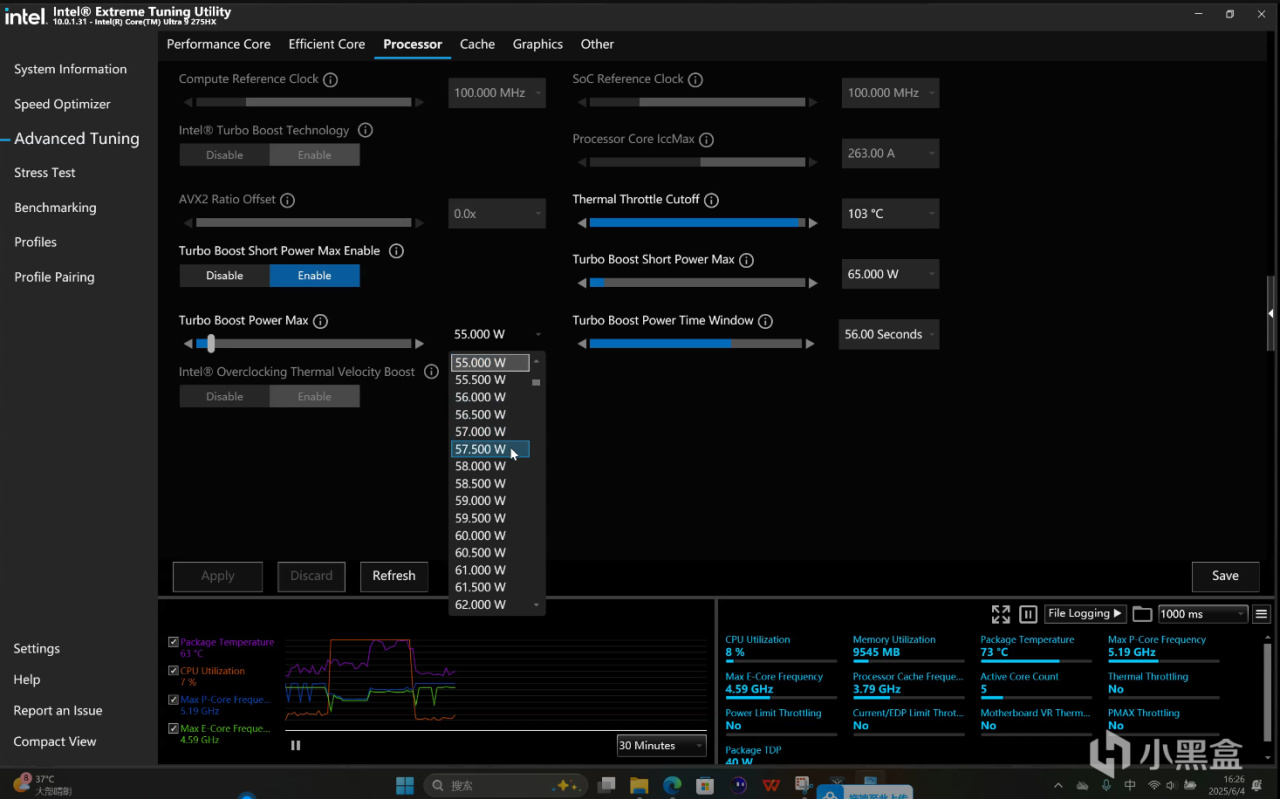
Task: Pause the monitoring graph playback
Action: click(x=295, y=745)
